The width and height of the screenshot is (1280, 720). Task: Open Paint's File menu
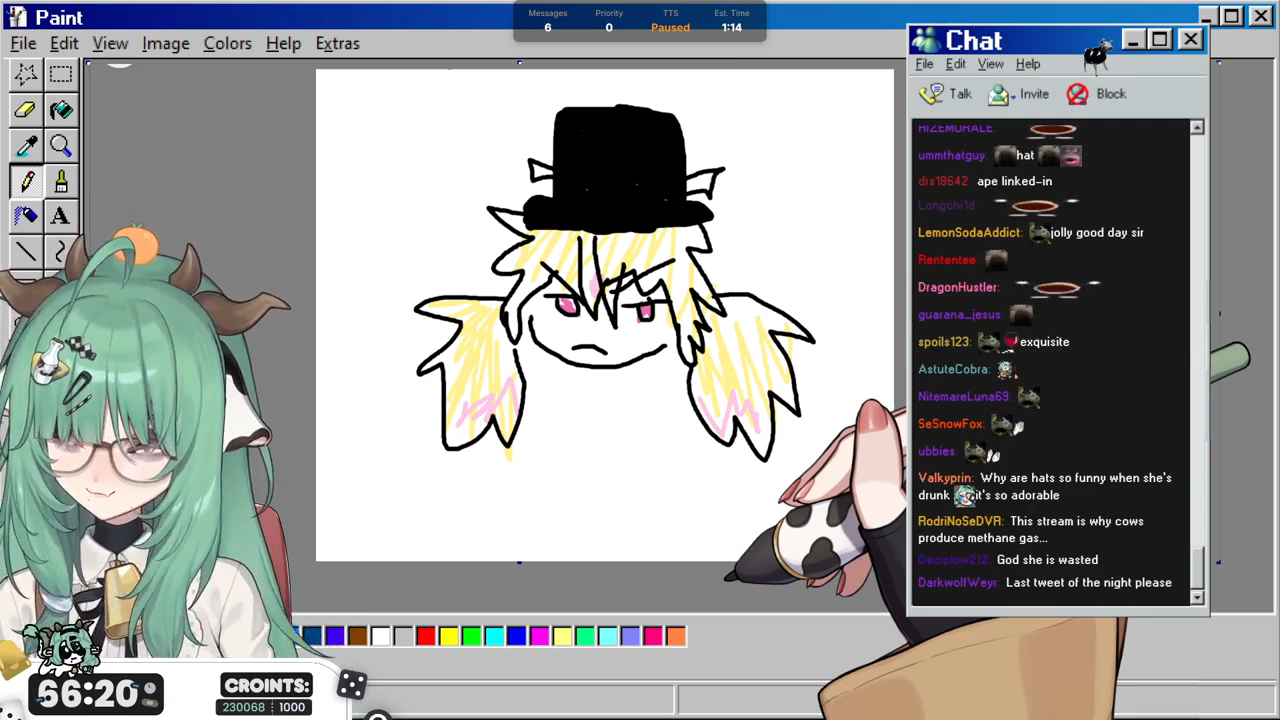(x=23, y=43)
